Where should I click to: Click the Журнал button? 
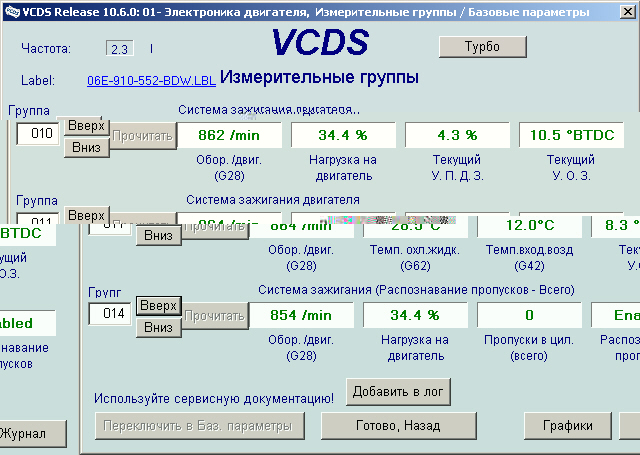point(32,433)
